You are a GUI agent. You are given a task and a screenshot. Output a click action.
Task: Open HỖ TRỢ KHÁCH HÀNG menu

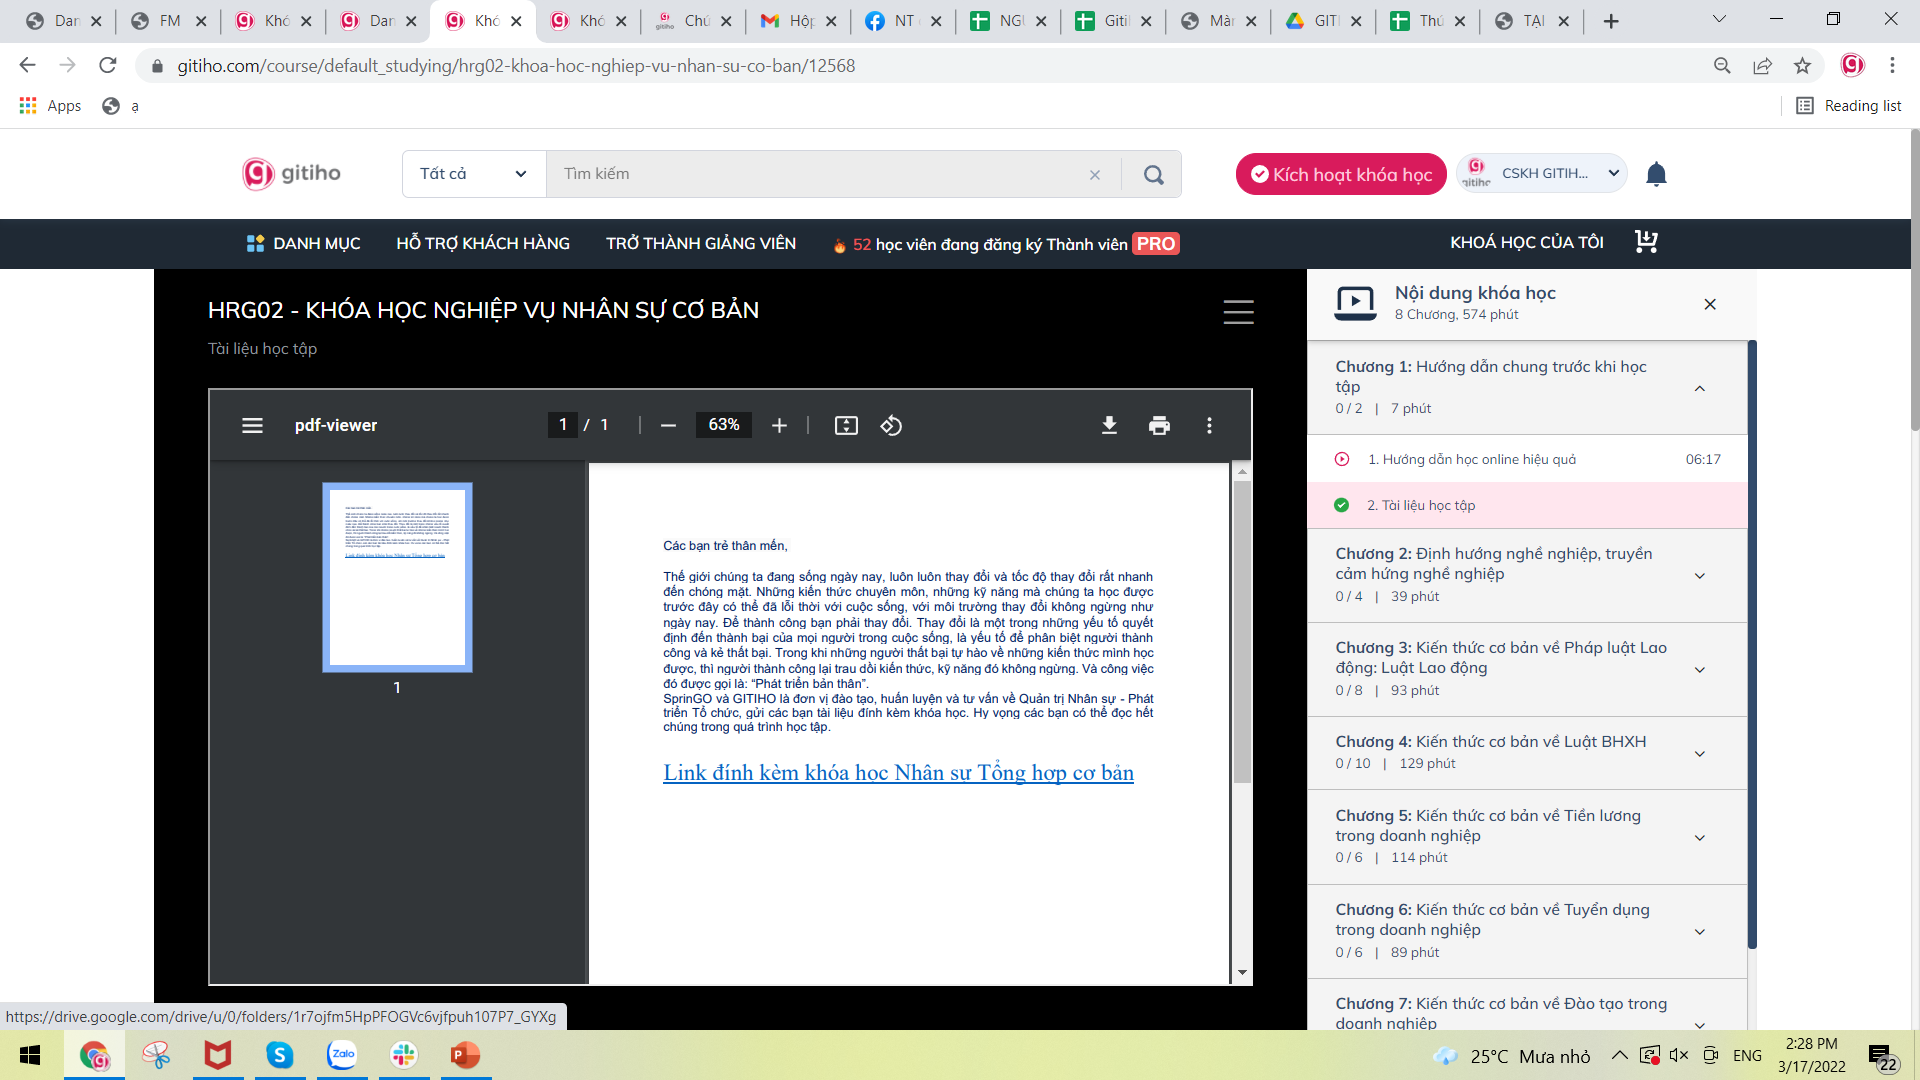pos(483,243)
